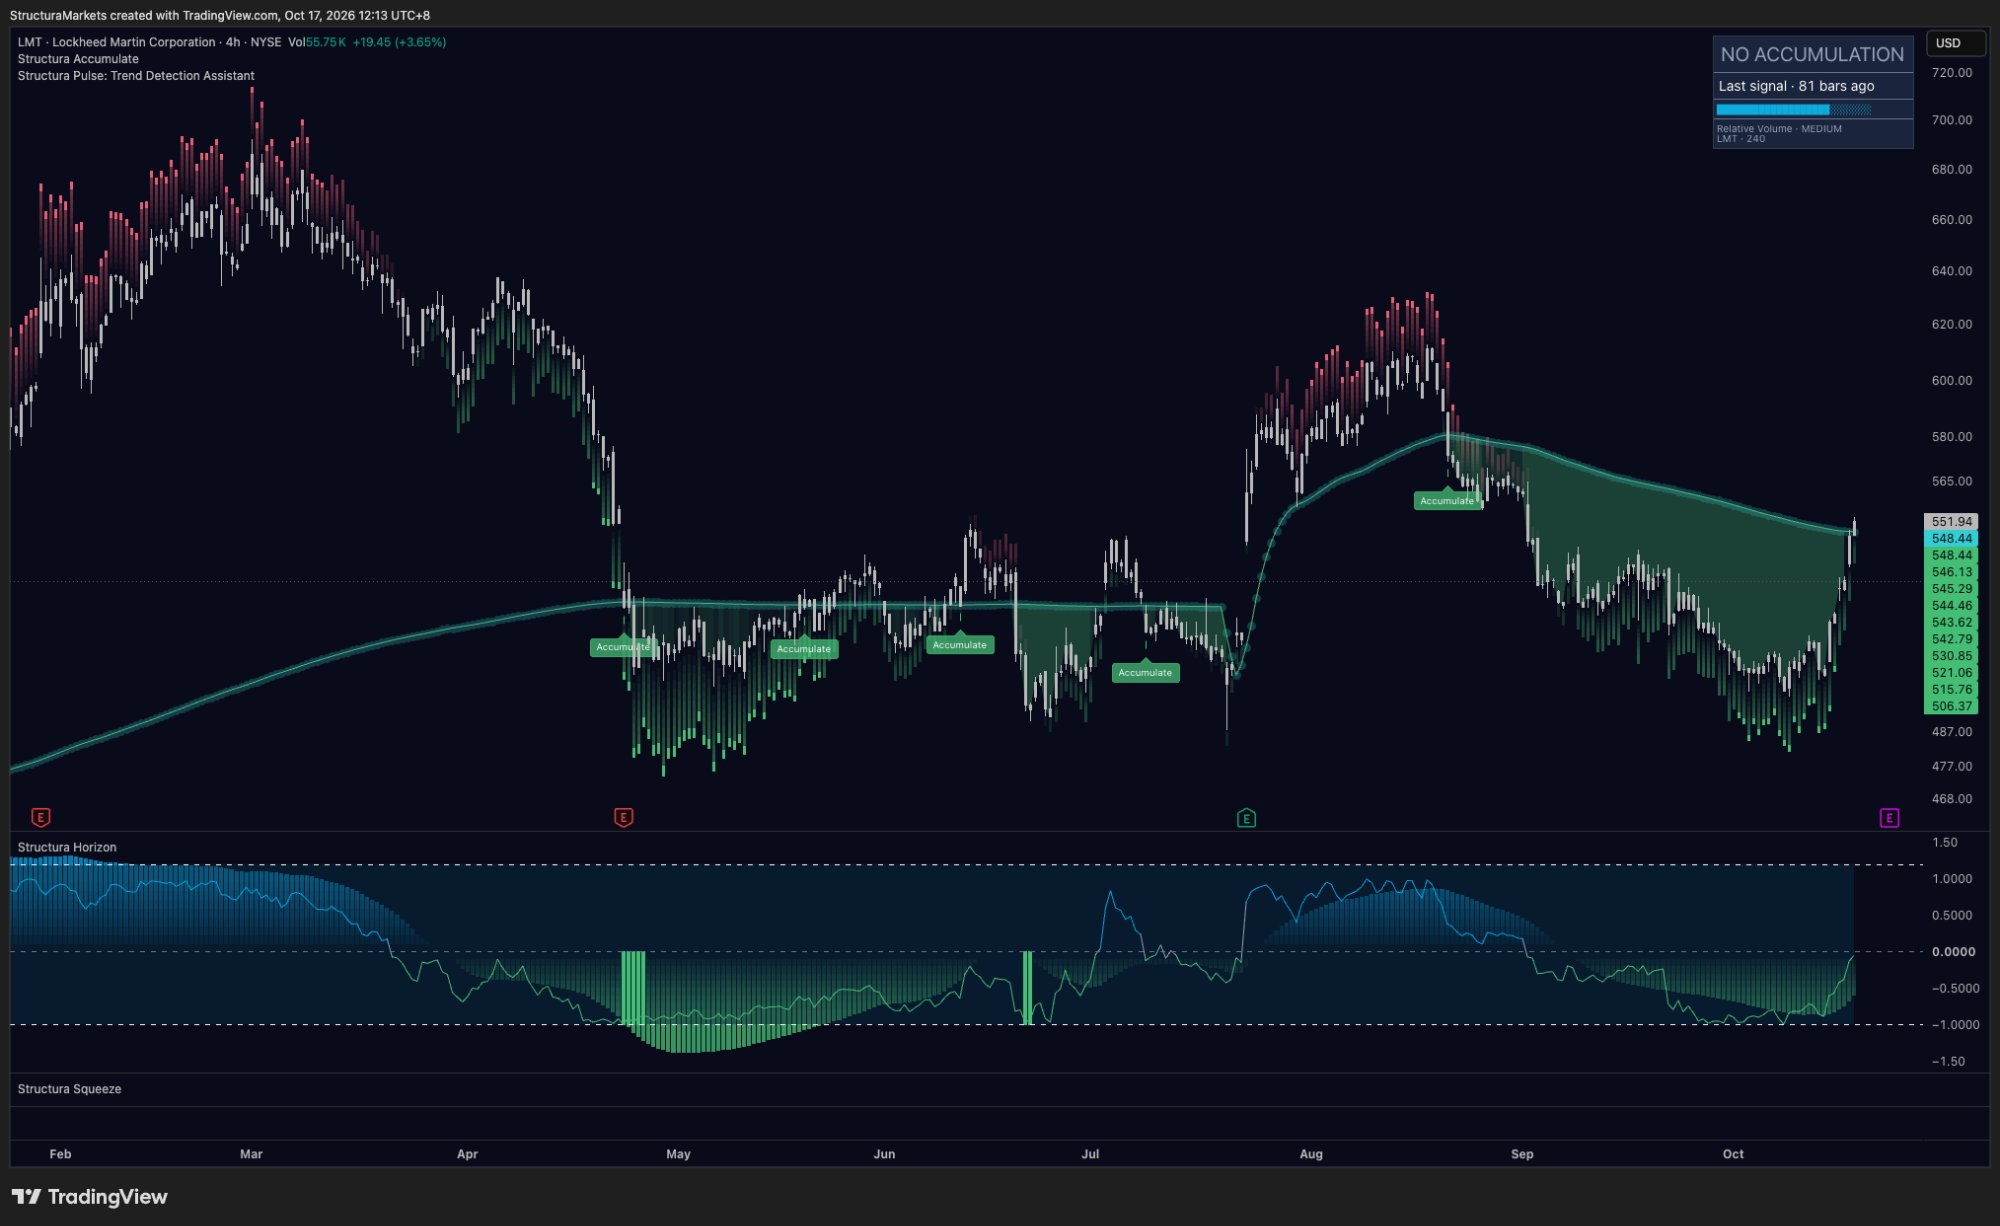Select the Structura Horizon pane label
The height and width of the screenshot is (1226, 2000).
[67, 847]
